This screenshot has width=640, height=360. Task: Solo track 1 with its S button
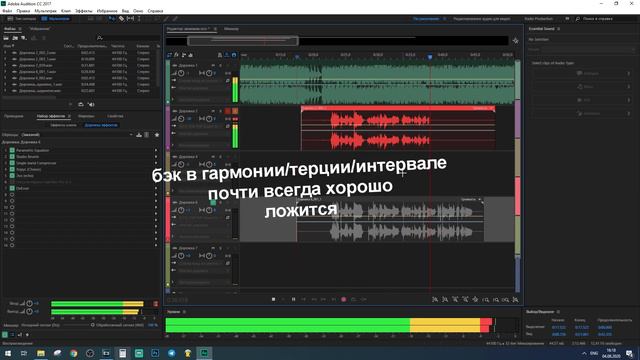220,65
